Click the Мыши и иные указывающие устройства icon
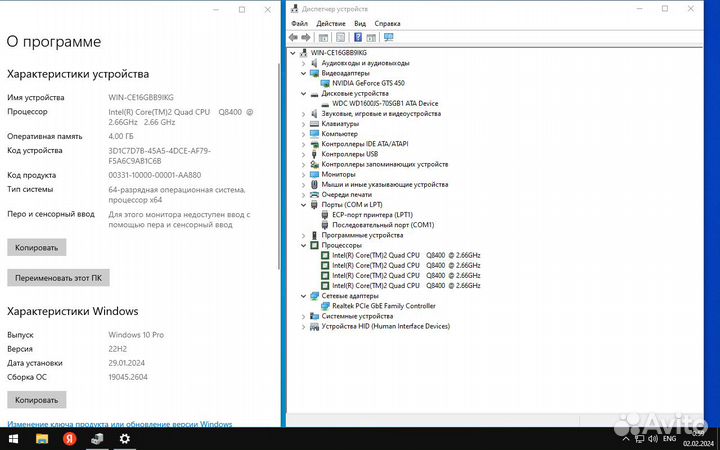 pyautogui.click(x=314, y=185)
